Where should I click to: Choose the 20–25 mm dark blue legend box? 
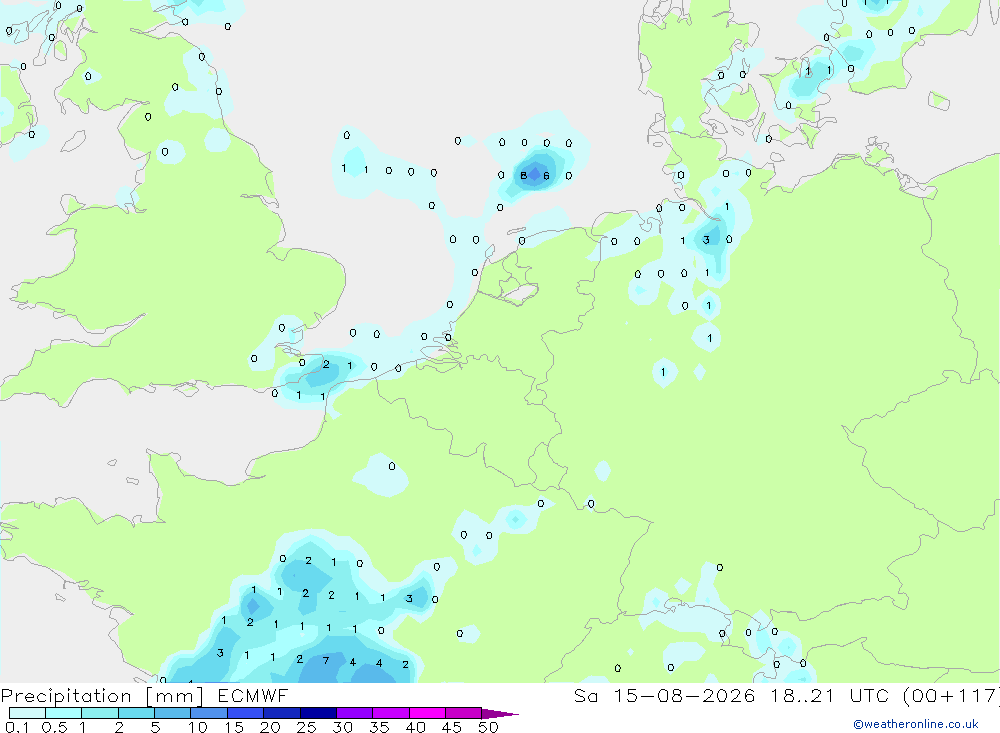[x=282, y=713]
